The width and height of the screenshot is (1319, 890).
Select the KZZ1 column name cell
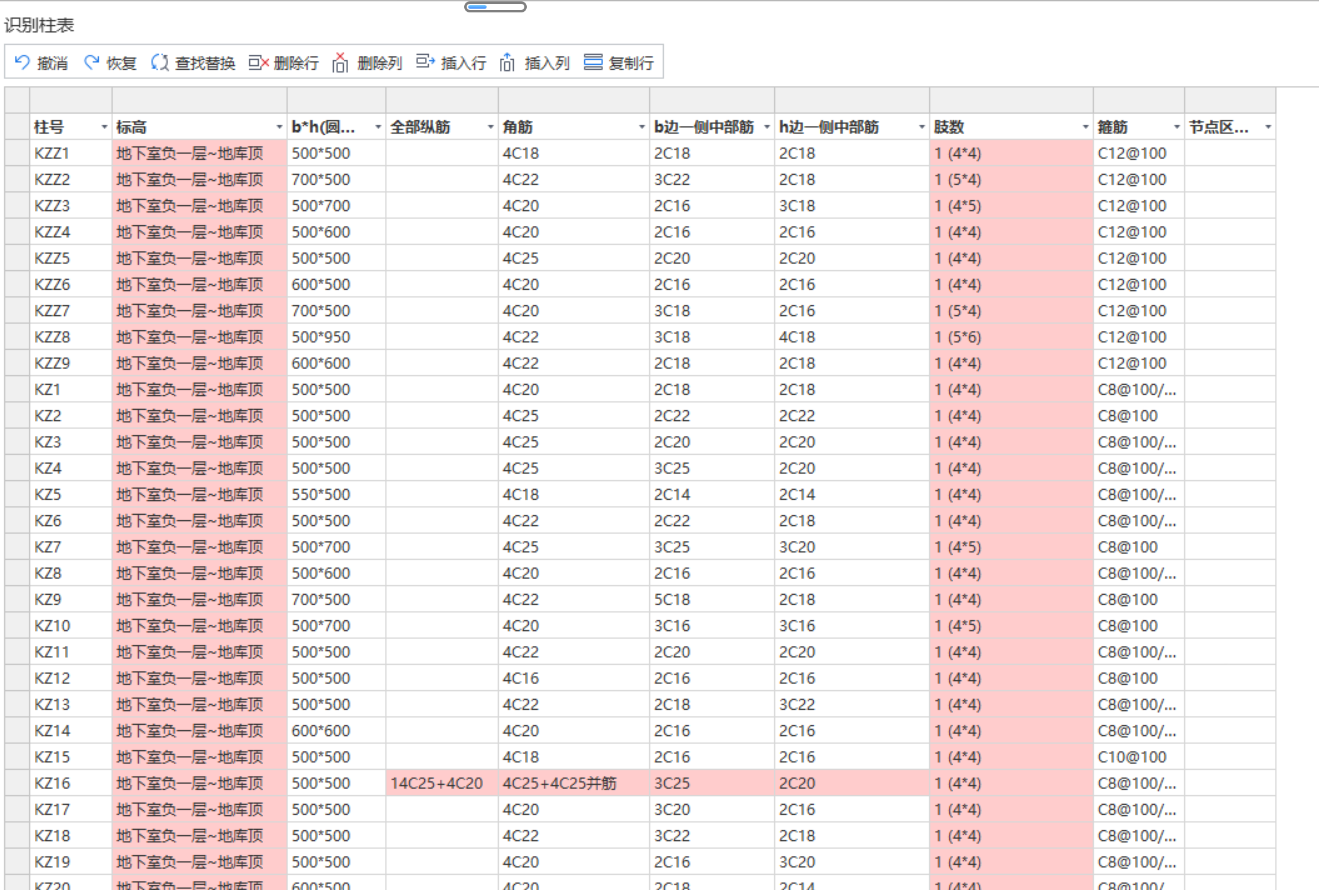(71, 154)
